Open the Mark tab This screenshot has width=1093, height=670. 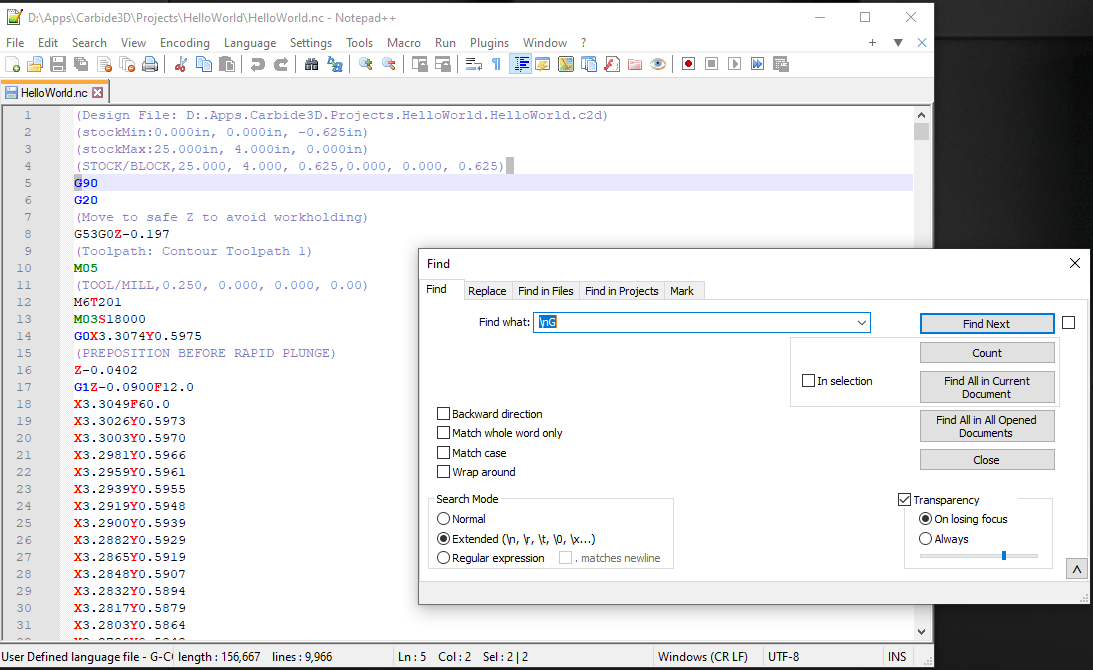(x=682, y=291)
